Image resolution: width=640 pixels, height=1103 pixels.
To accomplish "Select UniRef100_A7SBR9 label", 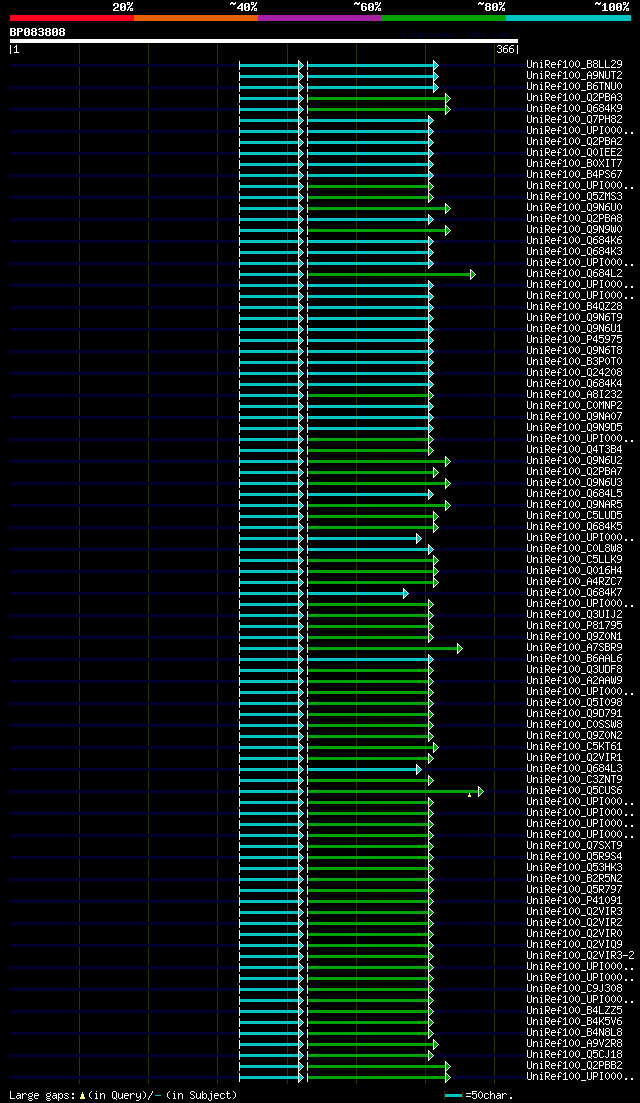I will click(574, 647).
